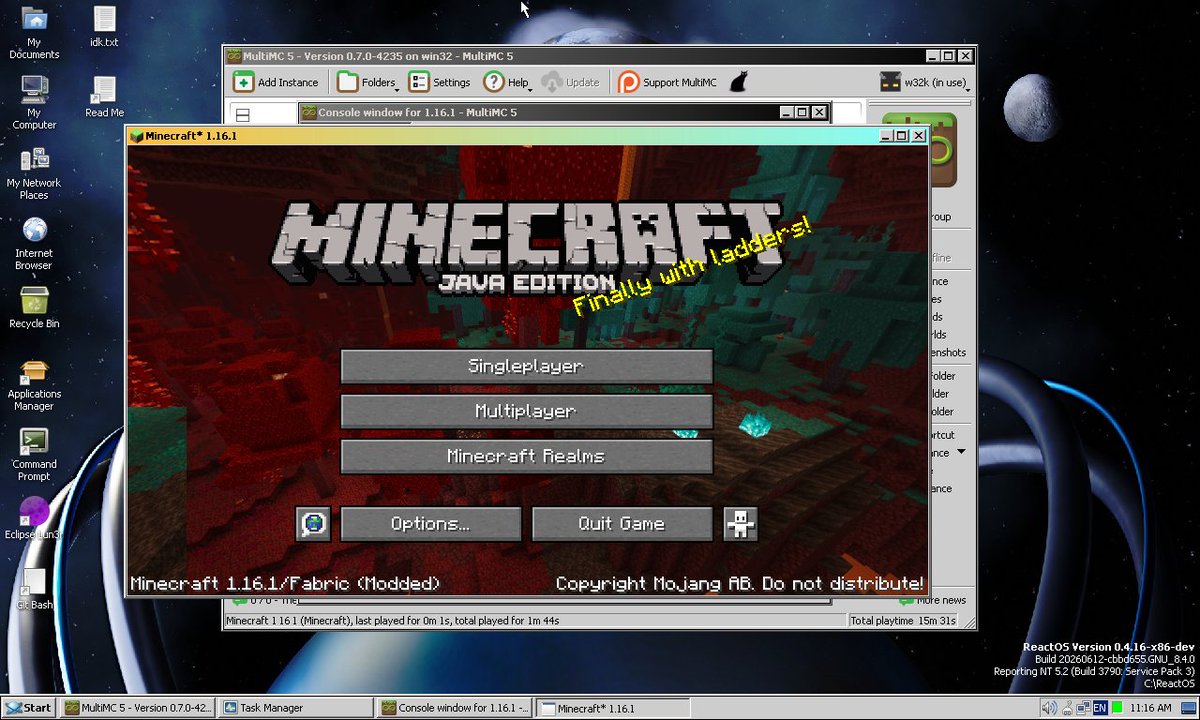This screenshot has width=1200, height=720.
Task: Click the Console window title bar icon
Action: [x=309, y=113]
